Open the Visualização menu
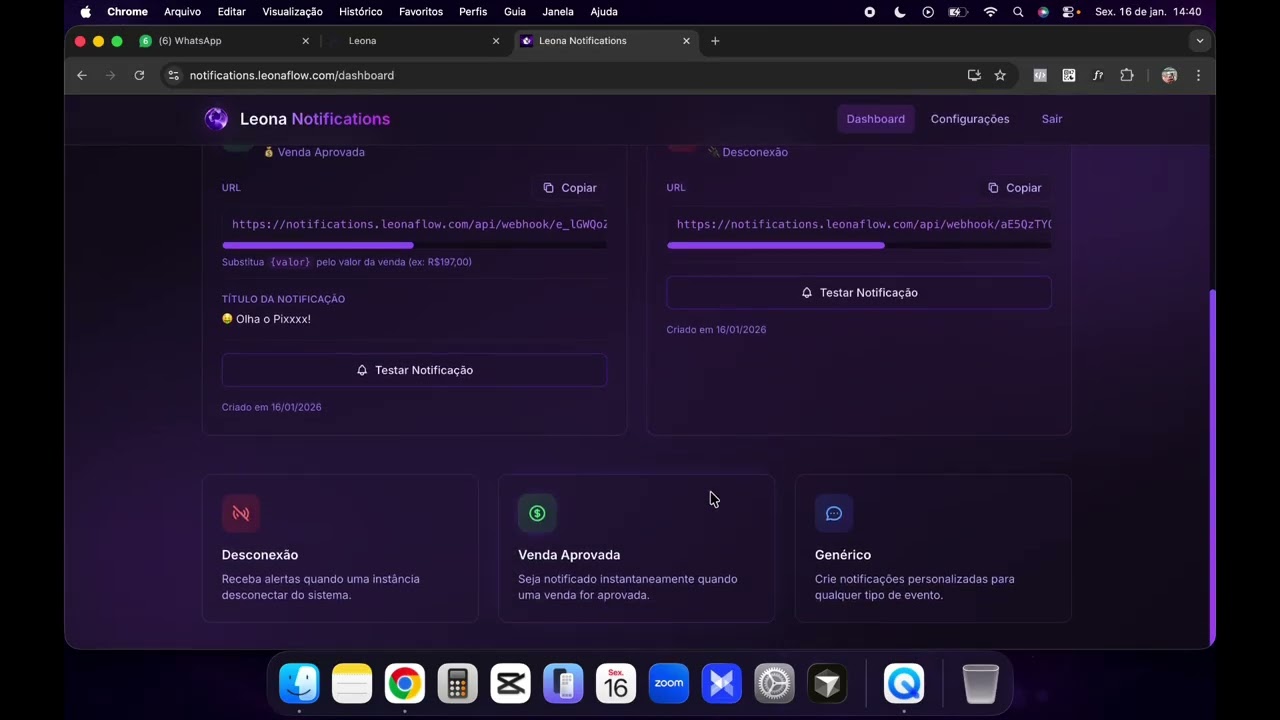 pyautogui.click(x=292, y=12)
